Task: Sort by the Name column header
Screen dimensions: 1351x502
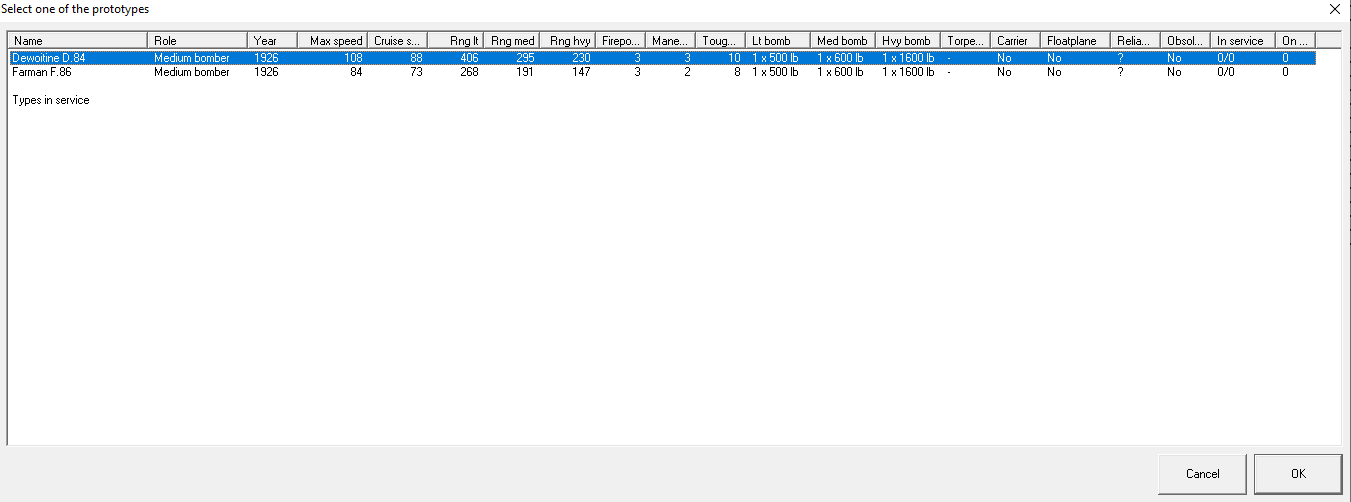Action: point(79,41)
